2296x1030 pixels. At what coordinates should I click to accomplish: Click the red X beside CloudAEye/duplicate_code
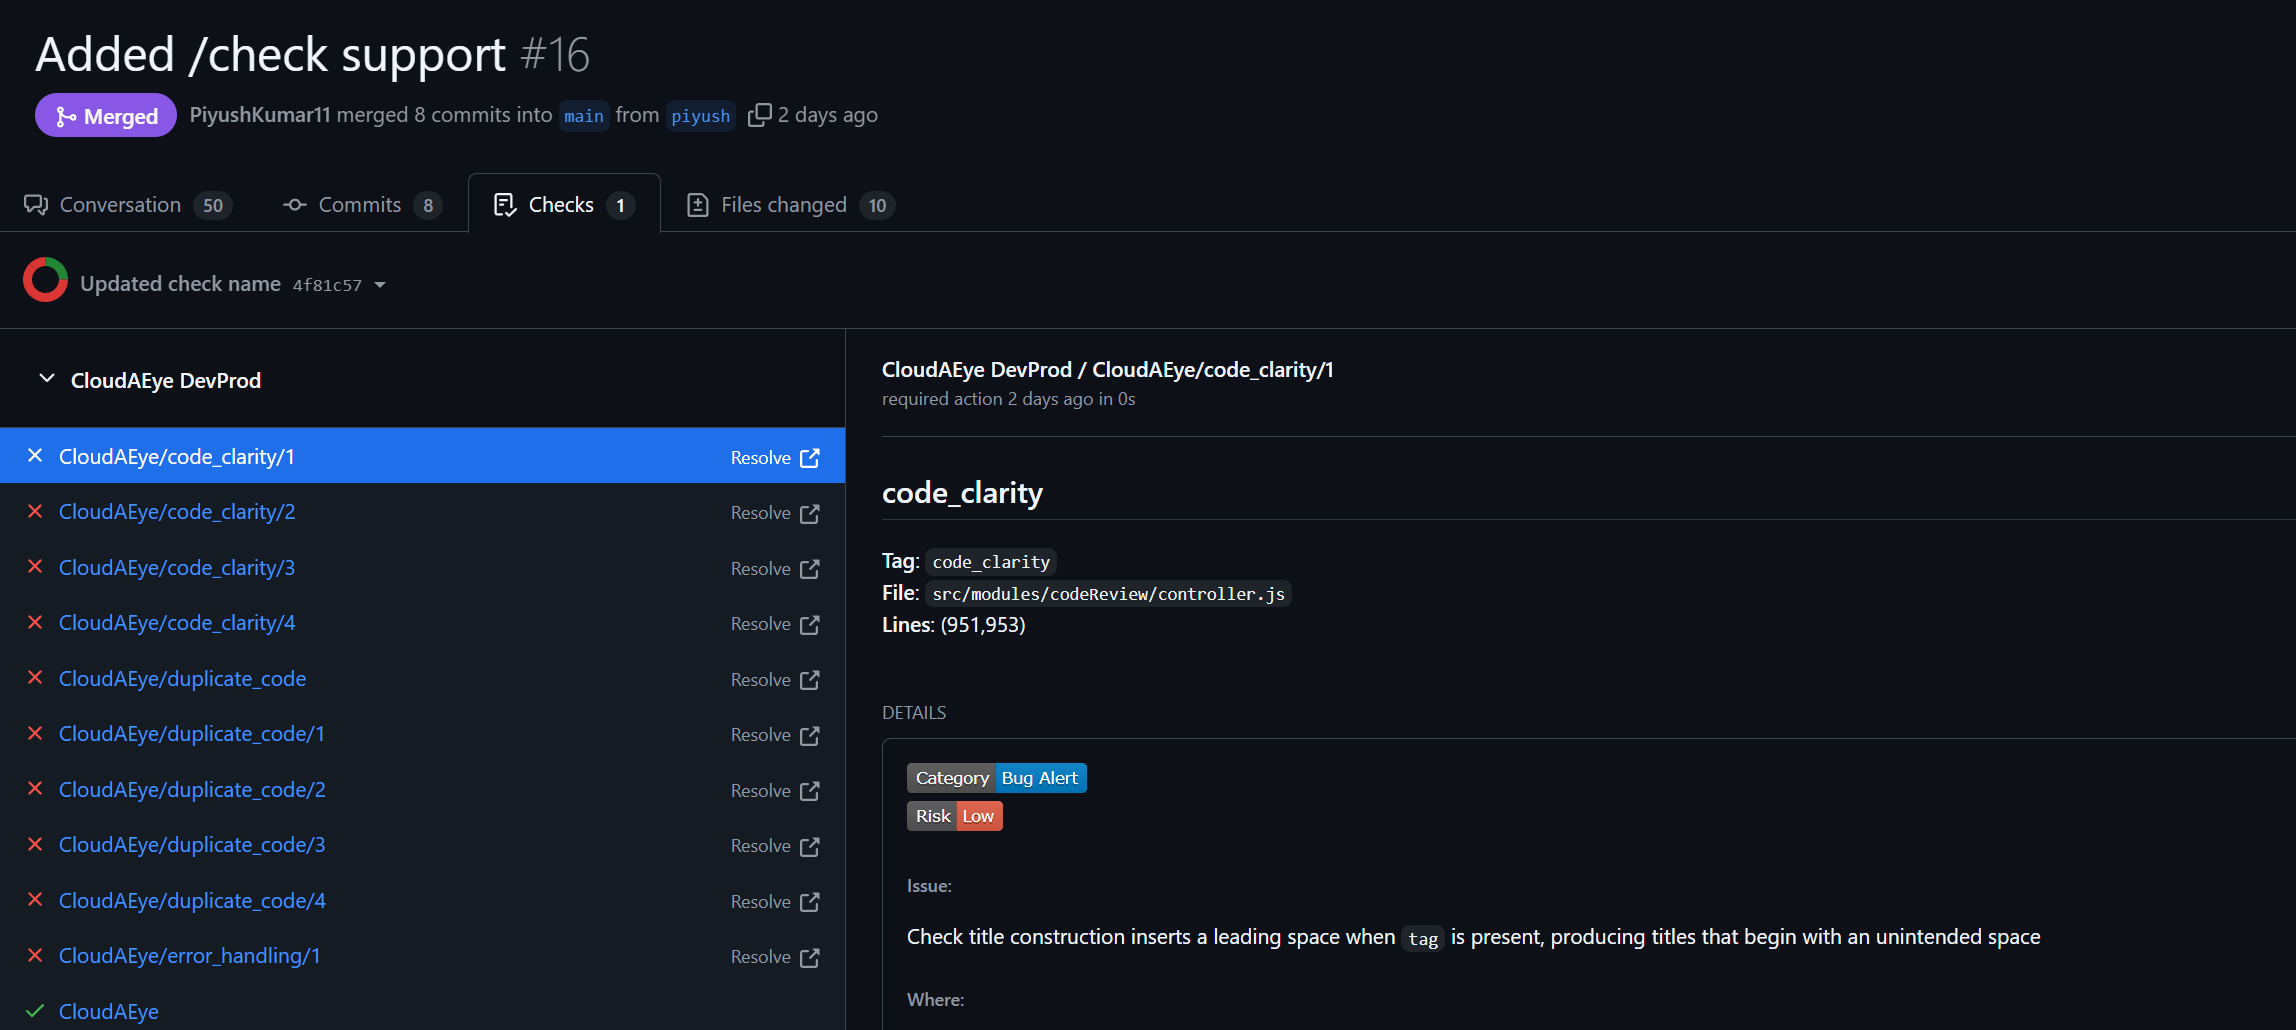pos(35,678)
